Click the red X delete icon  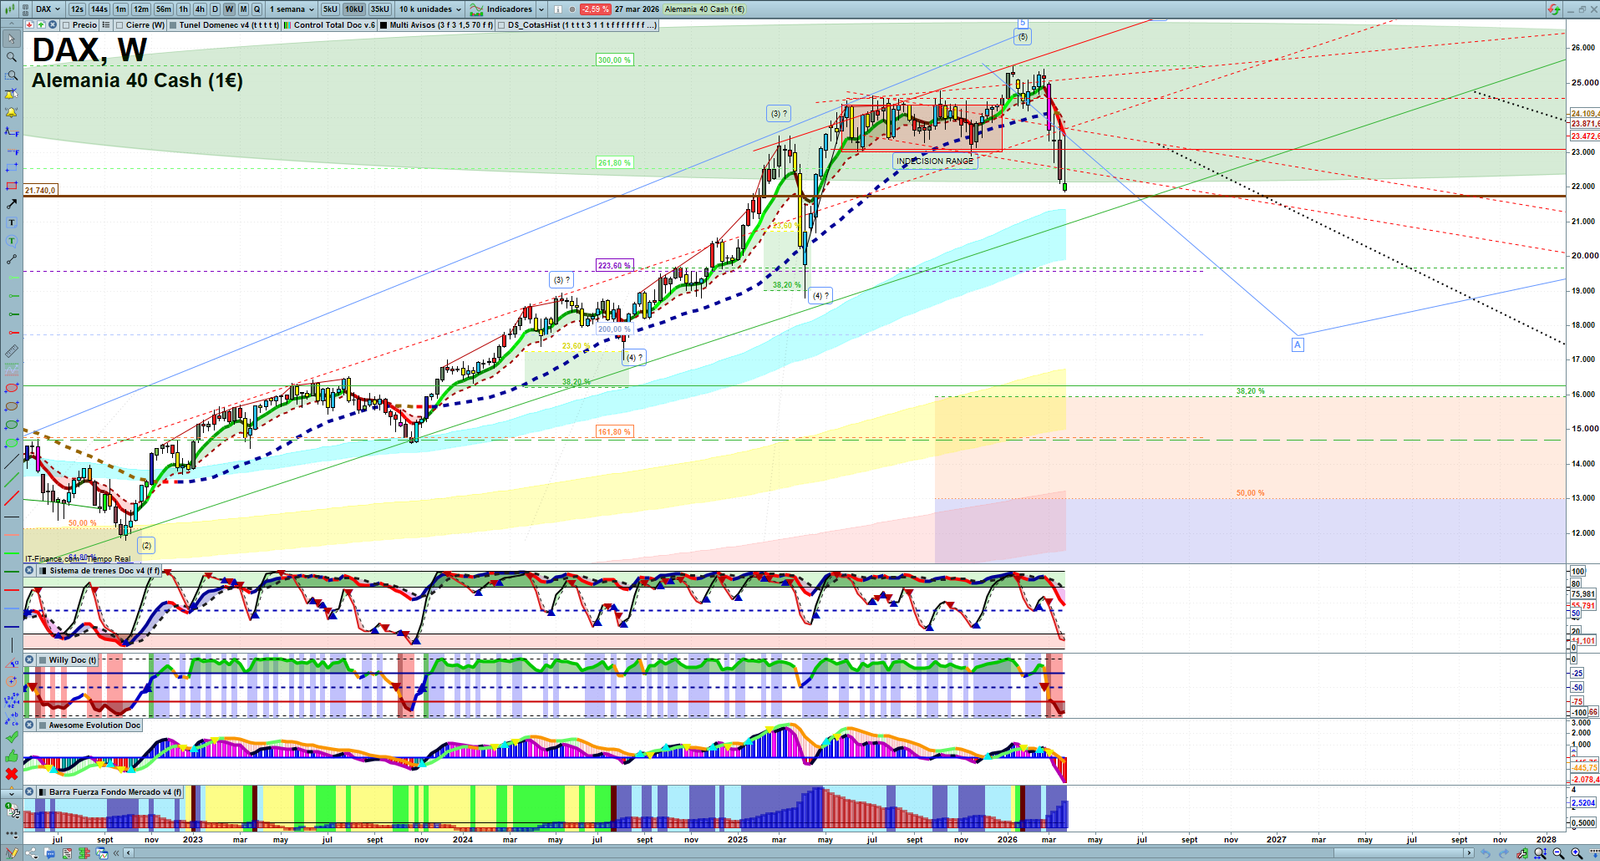click(x=11, y=774)
